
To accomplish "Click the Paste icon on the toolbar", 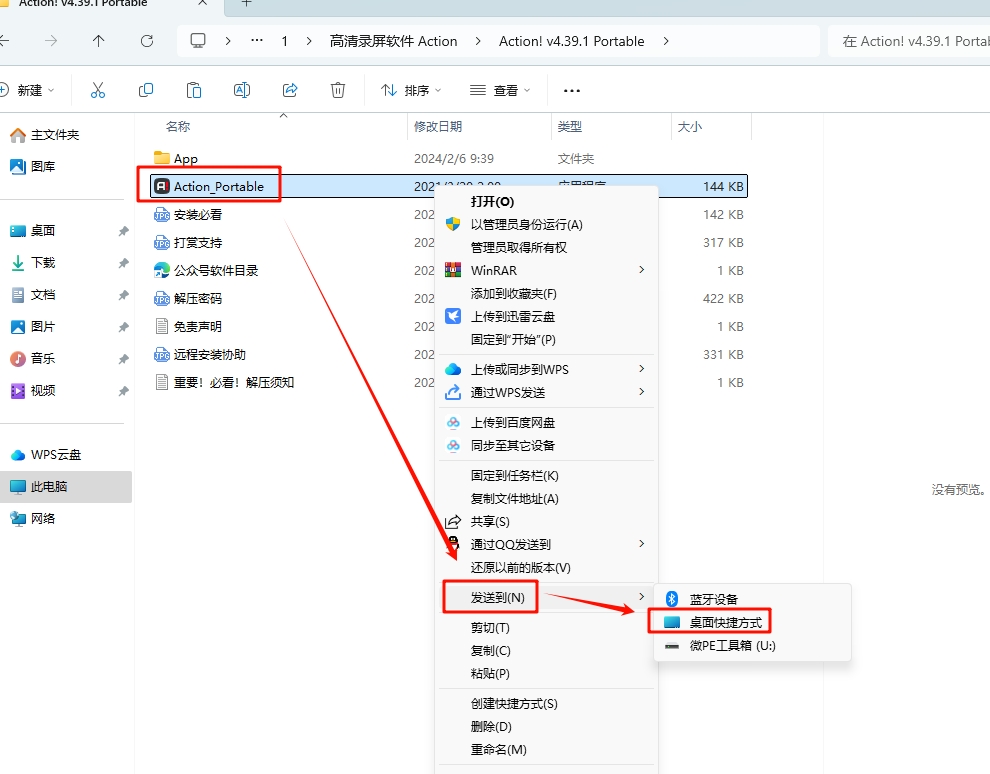I will click(193, 89).
